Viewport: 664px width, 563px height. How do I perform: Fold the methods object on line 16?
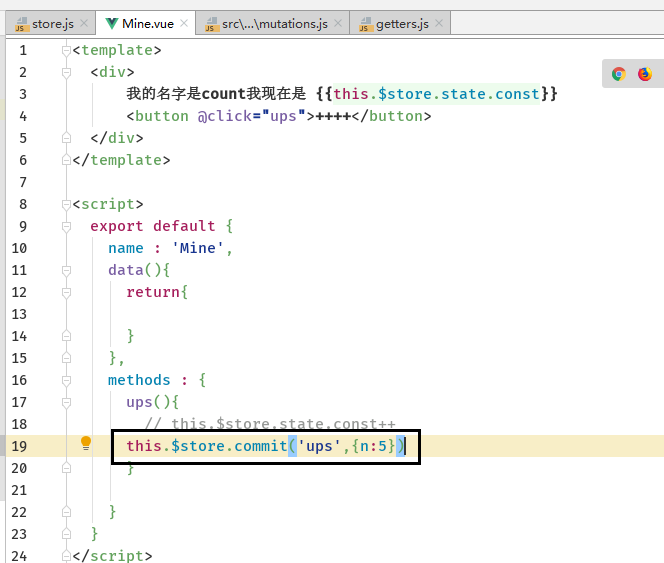pyautogui.click(x=66, y=381)
